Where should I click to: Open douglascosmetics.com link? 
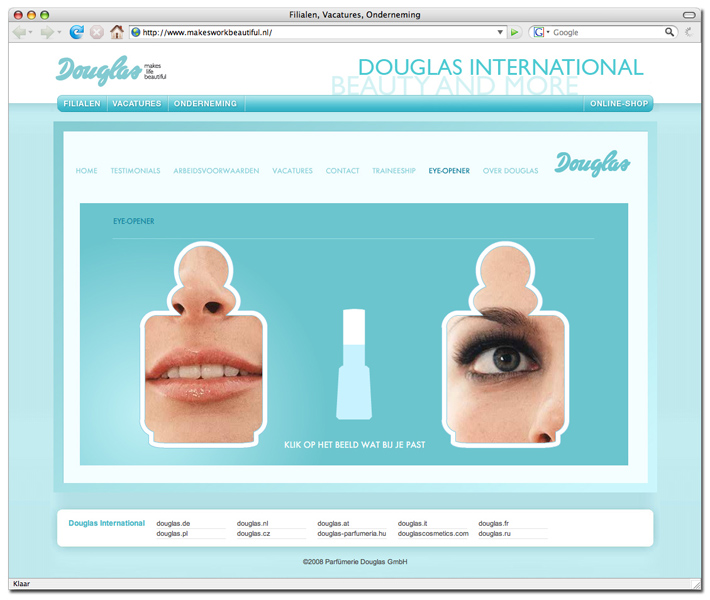(x=433, y=533)
